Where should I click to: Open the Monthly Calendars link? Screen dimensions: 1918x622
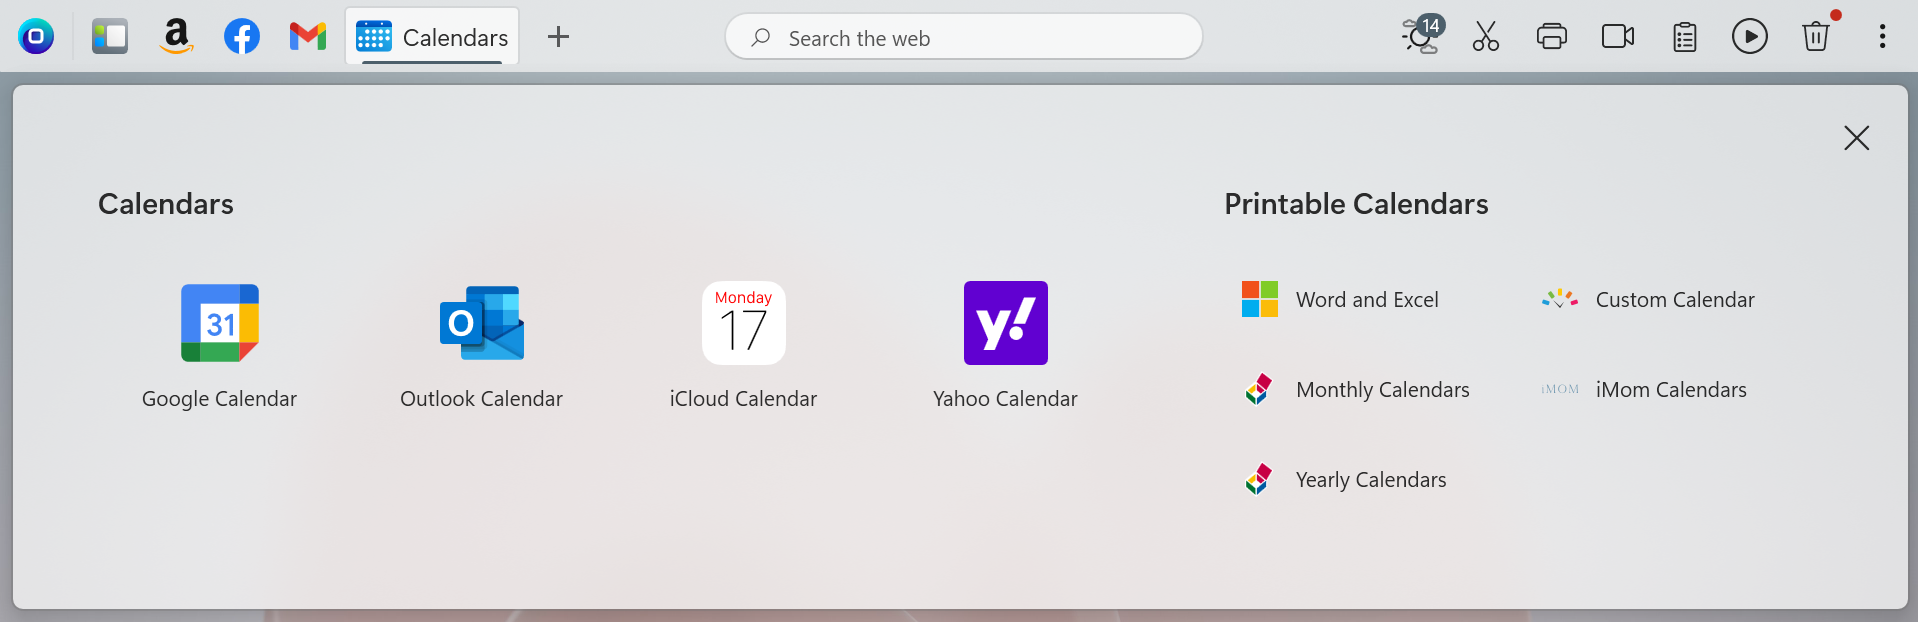1357,389
